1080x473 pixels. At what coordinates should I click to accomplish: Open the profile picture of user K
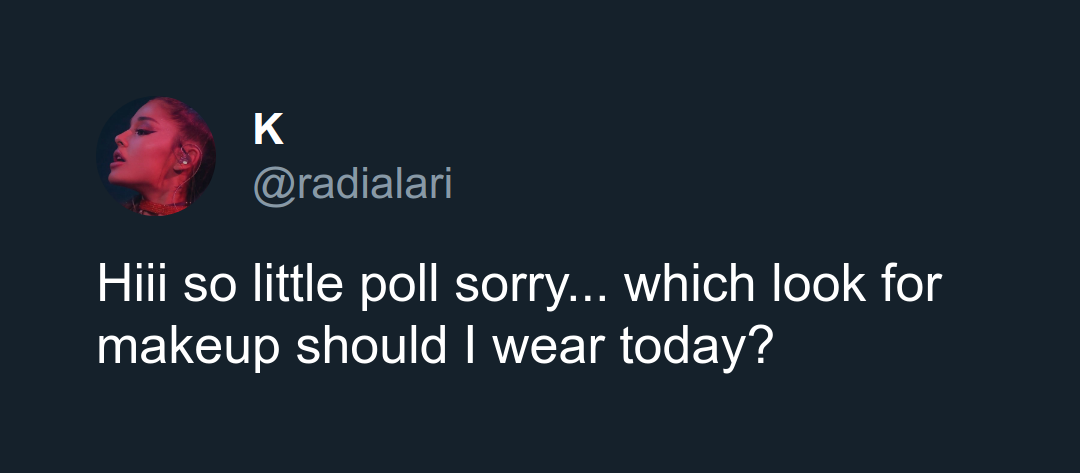coord(156,156)
